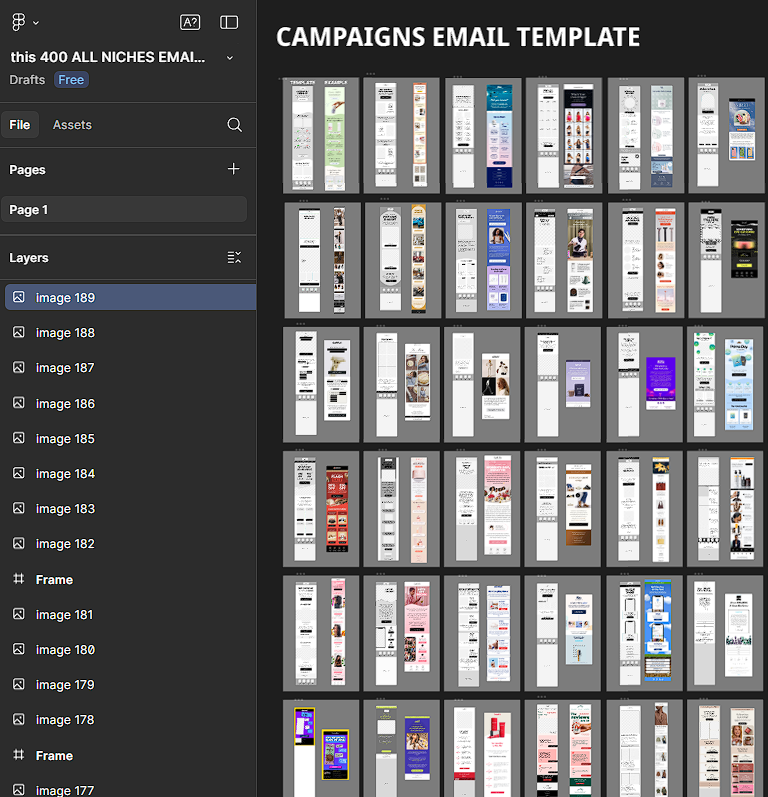The image size is (768, 797).
Task: Collapse all layers icon in Layers header
Action: click(234, 257)
